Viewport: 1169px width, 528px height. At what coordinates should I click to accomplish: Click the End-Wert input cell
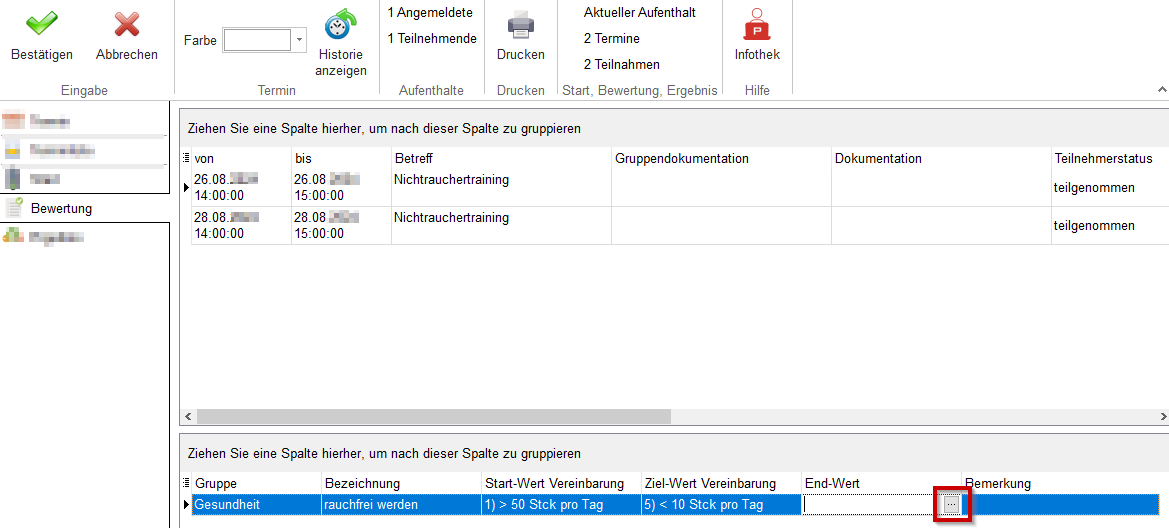[x=870, y=505]
